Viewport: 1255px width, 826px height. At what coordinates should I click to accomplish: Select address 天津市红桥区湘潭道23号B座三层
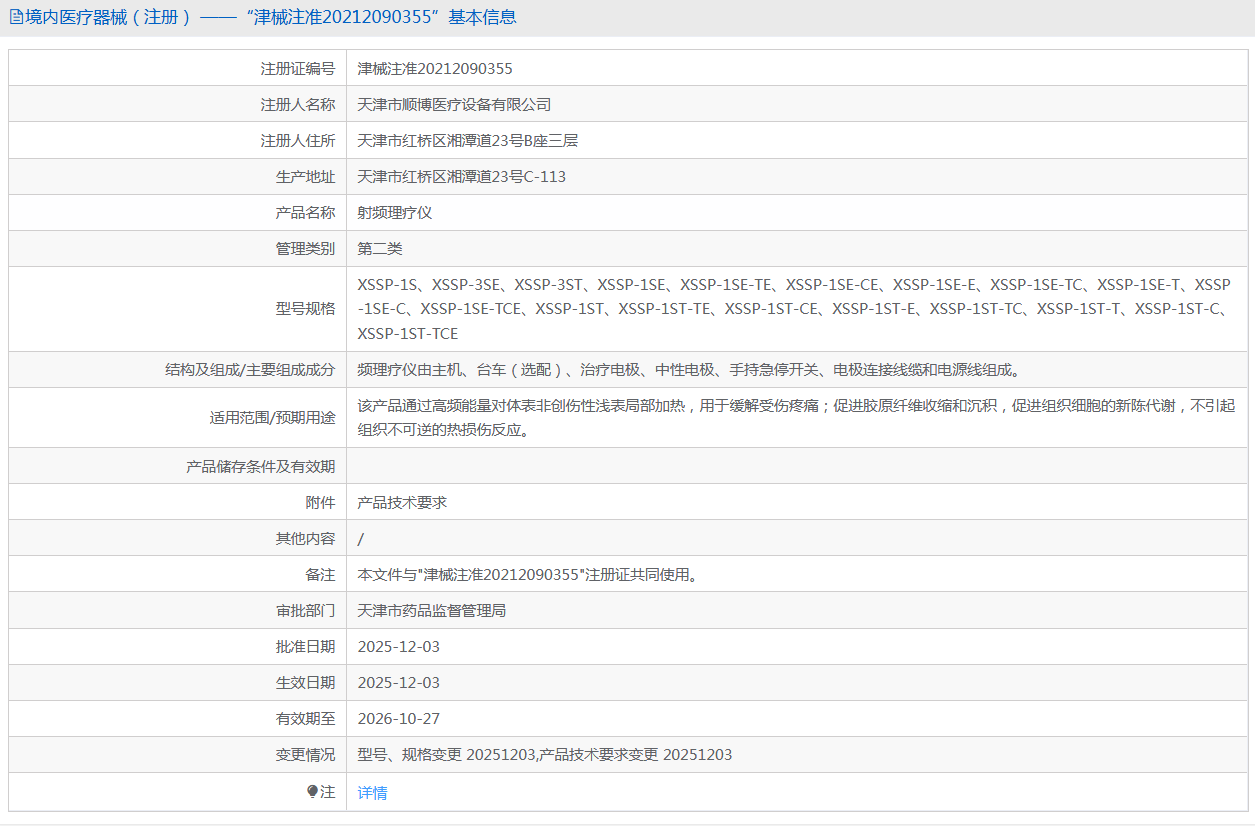pos(468,140)
